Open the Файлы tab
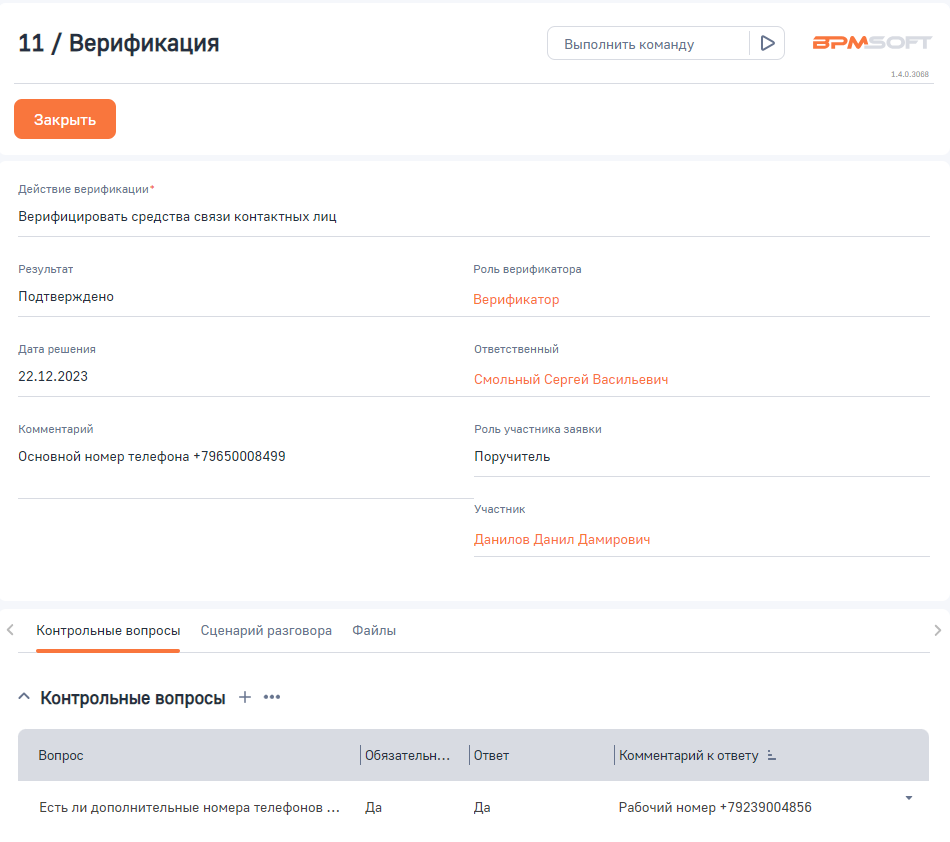 [374, 631]
